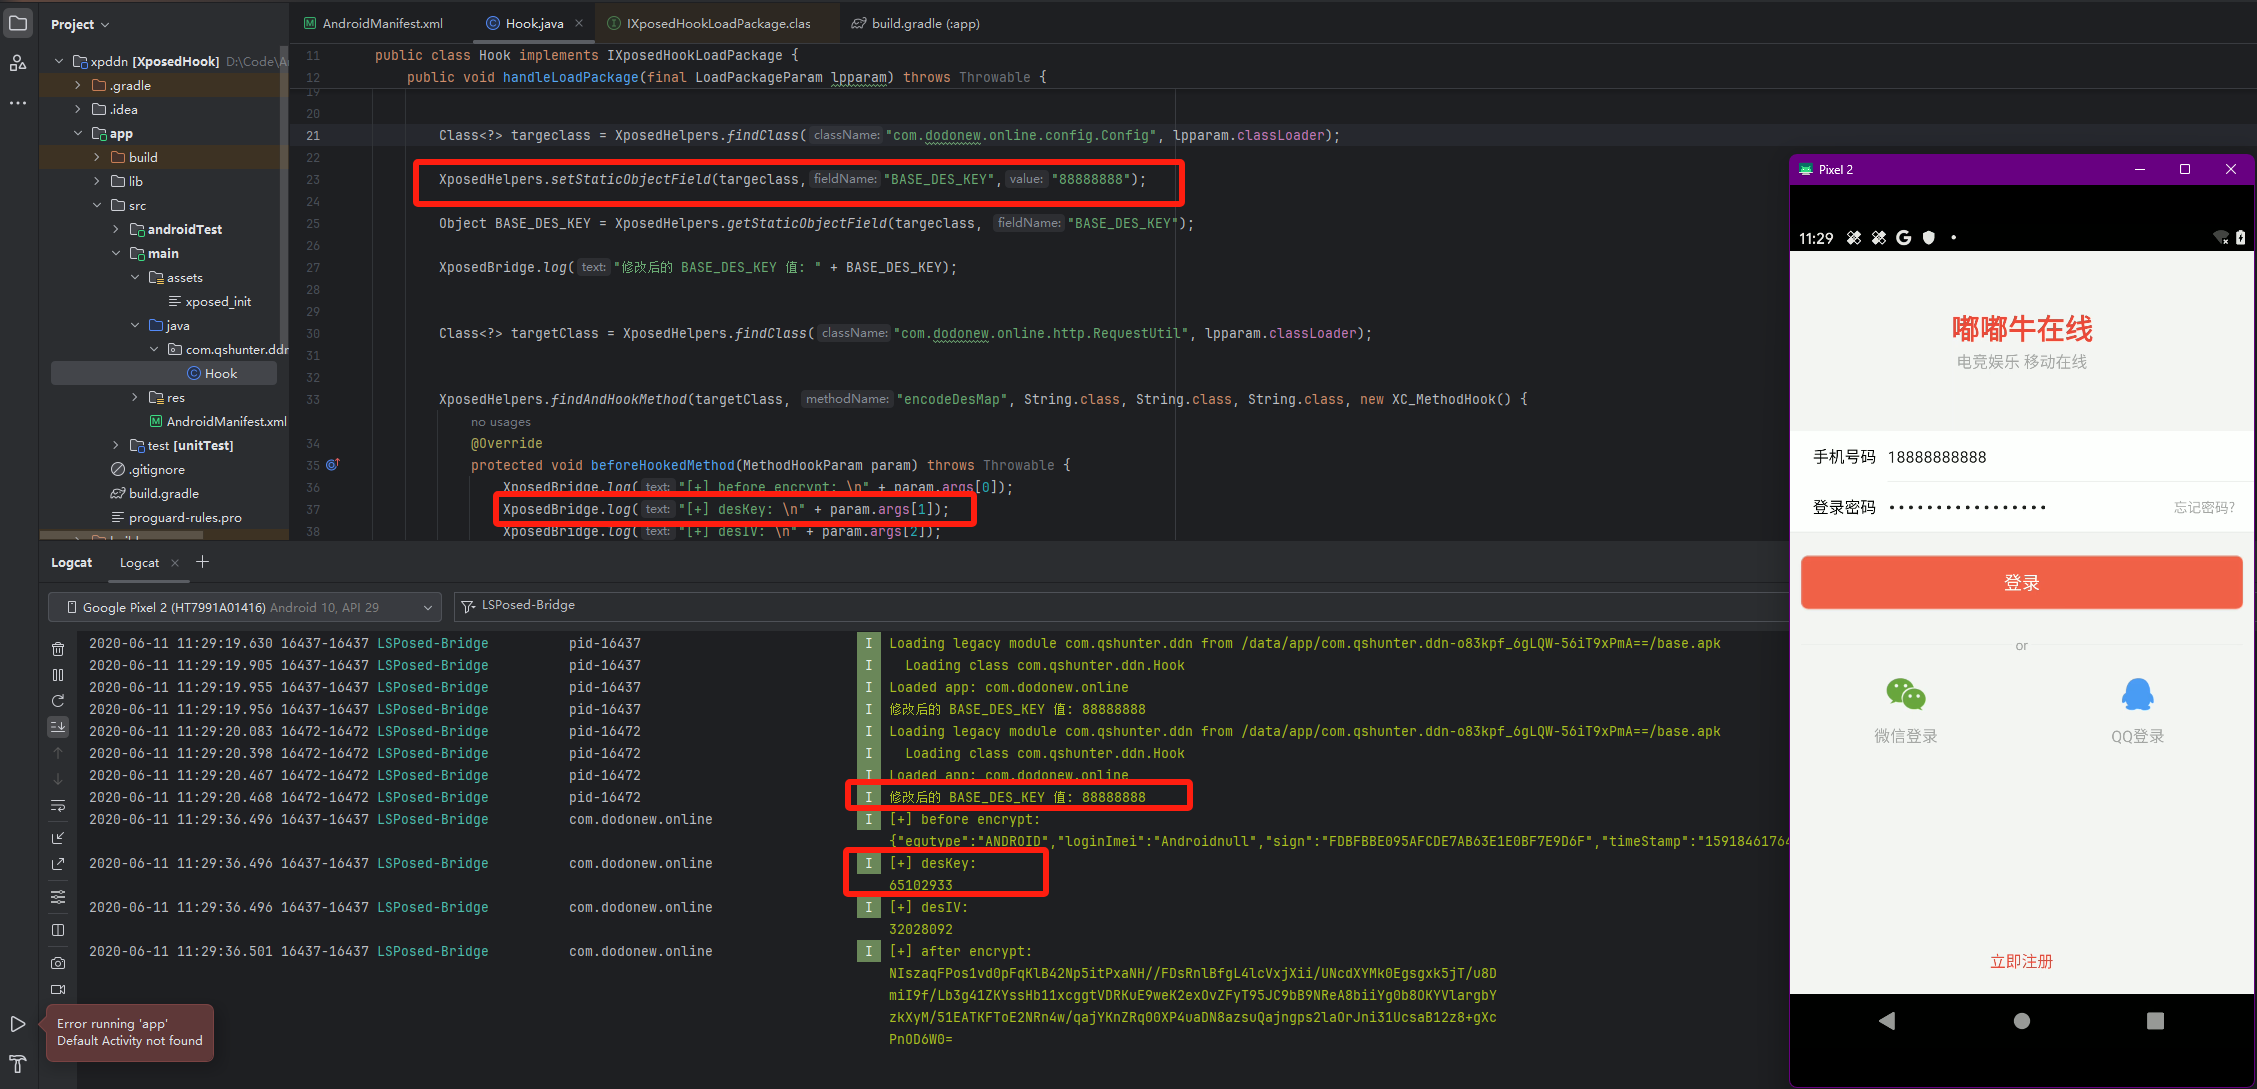Open Logcat format settings sliders icon
2257x1089 pixels.
58,897
